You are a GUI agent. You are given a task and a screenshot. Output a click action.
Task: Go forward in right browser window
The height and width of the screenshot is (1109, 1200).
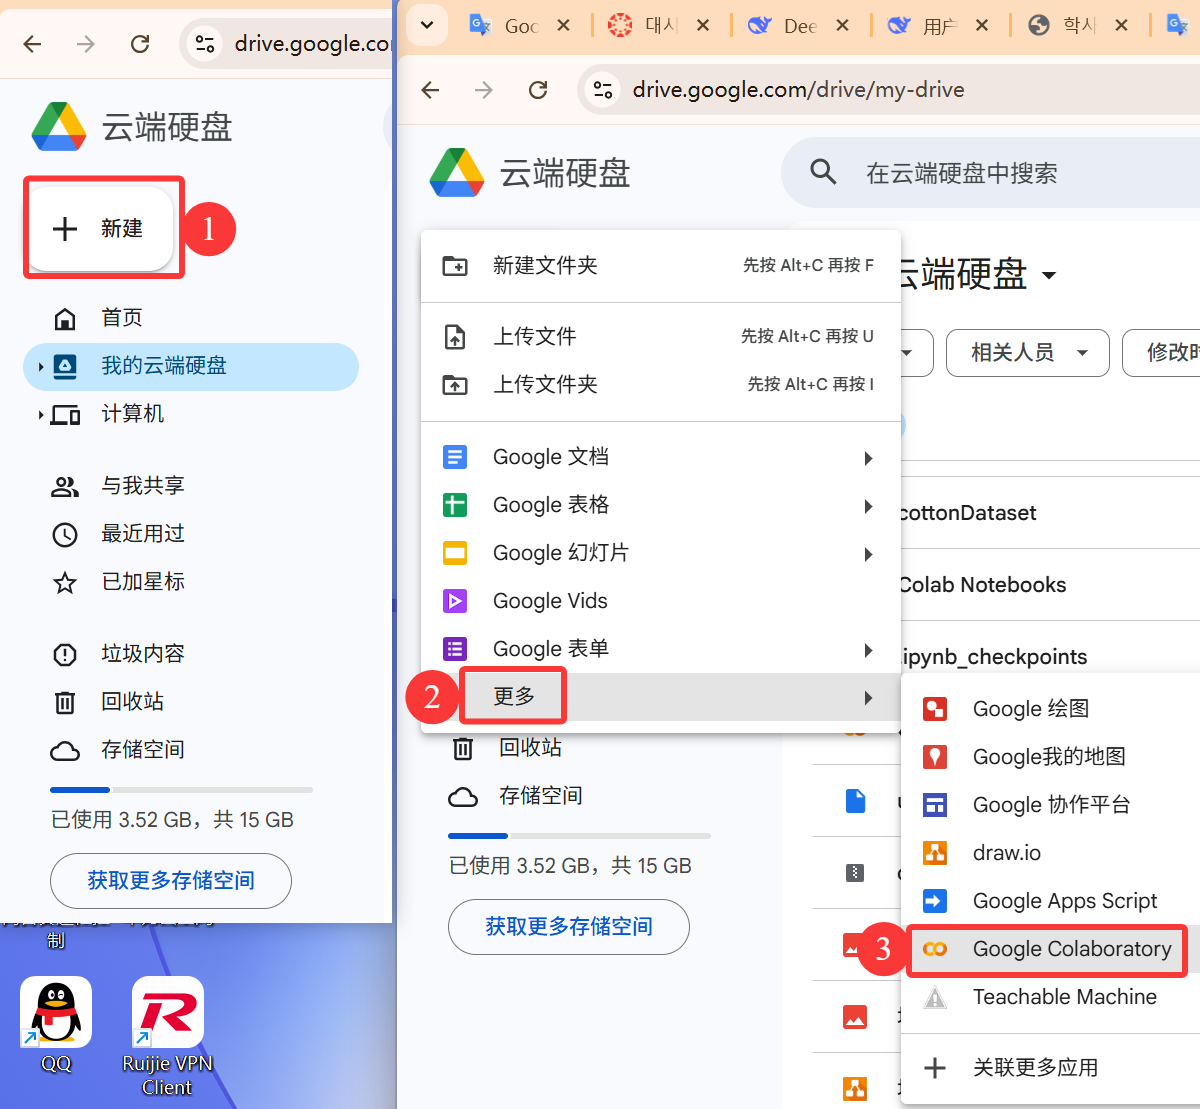pyautogui.click(x=484, y=90)
